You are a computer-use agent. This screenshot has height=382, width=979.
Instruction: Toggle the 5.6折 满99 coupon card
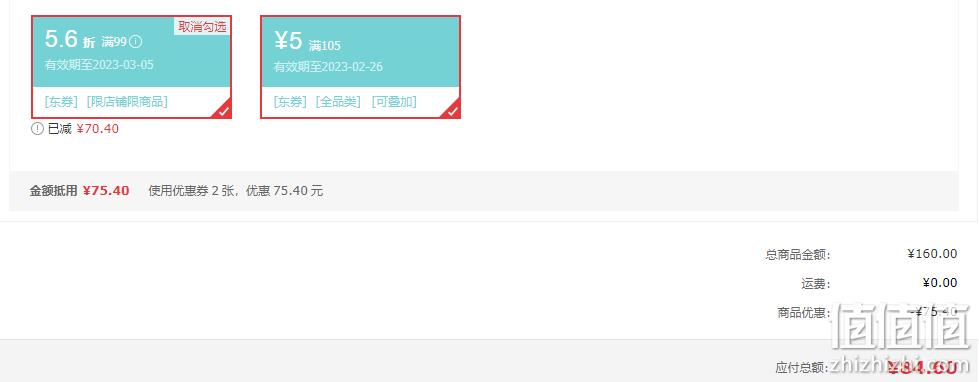pyautogui.click(x=132, y=67)
